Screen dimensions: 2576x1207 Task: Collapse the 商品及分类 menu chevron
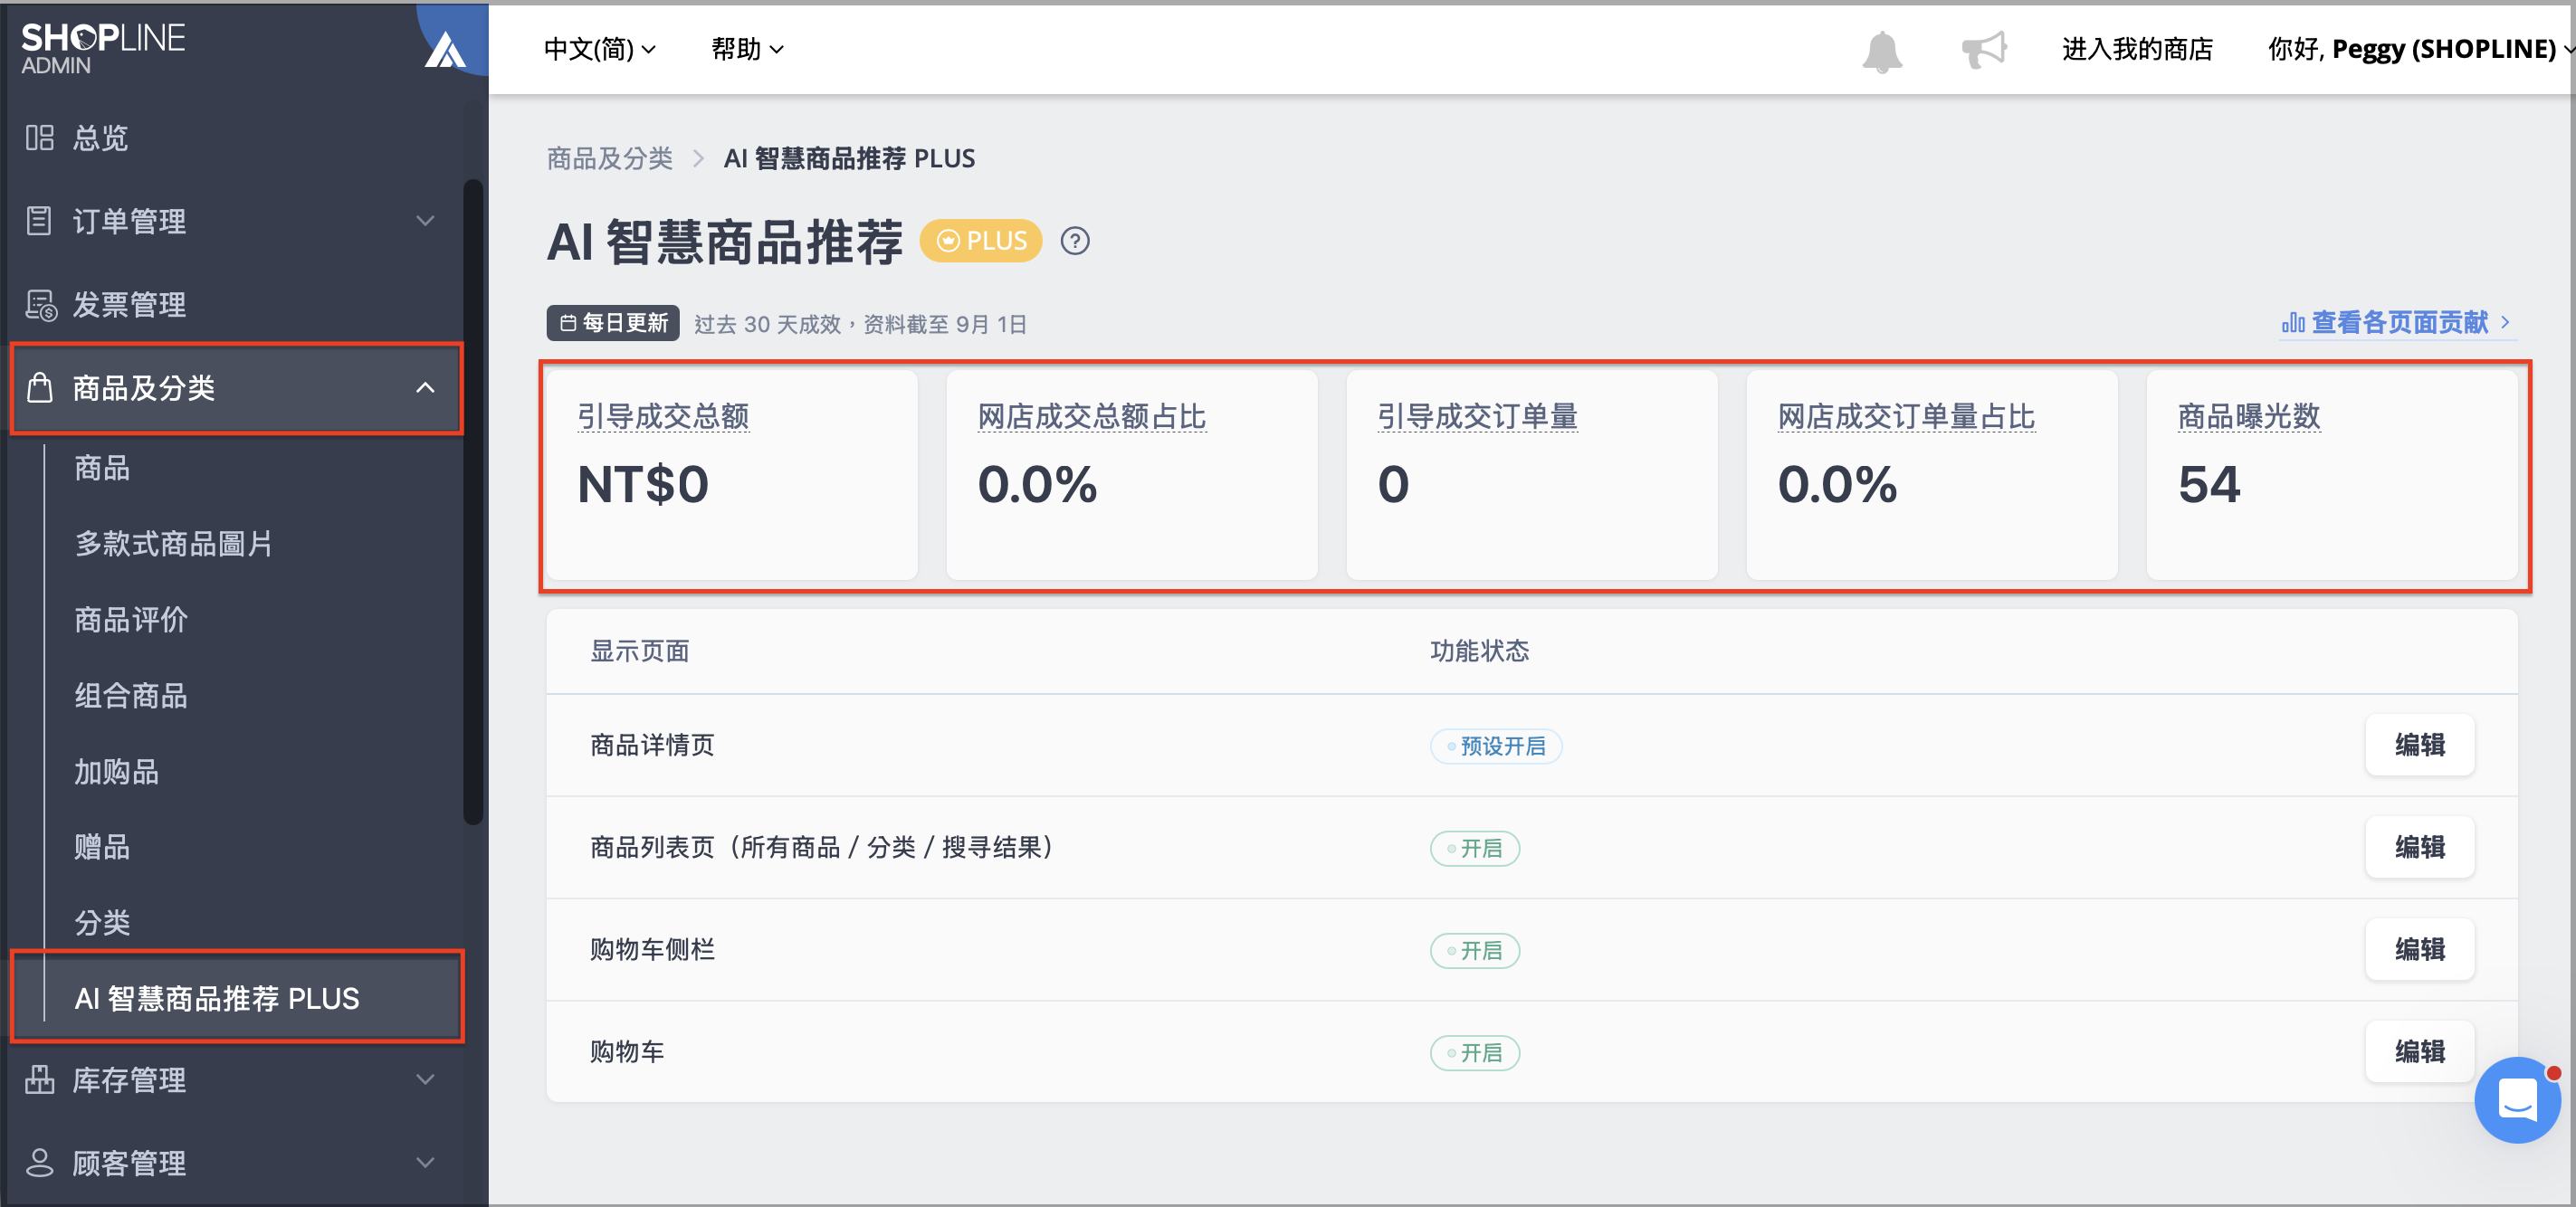[425, 387]
